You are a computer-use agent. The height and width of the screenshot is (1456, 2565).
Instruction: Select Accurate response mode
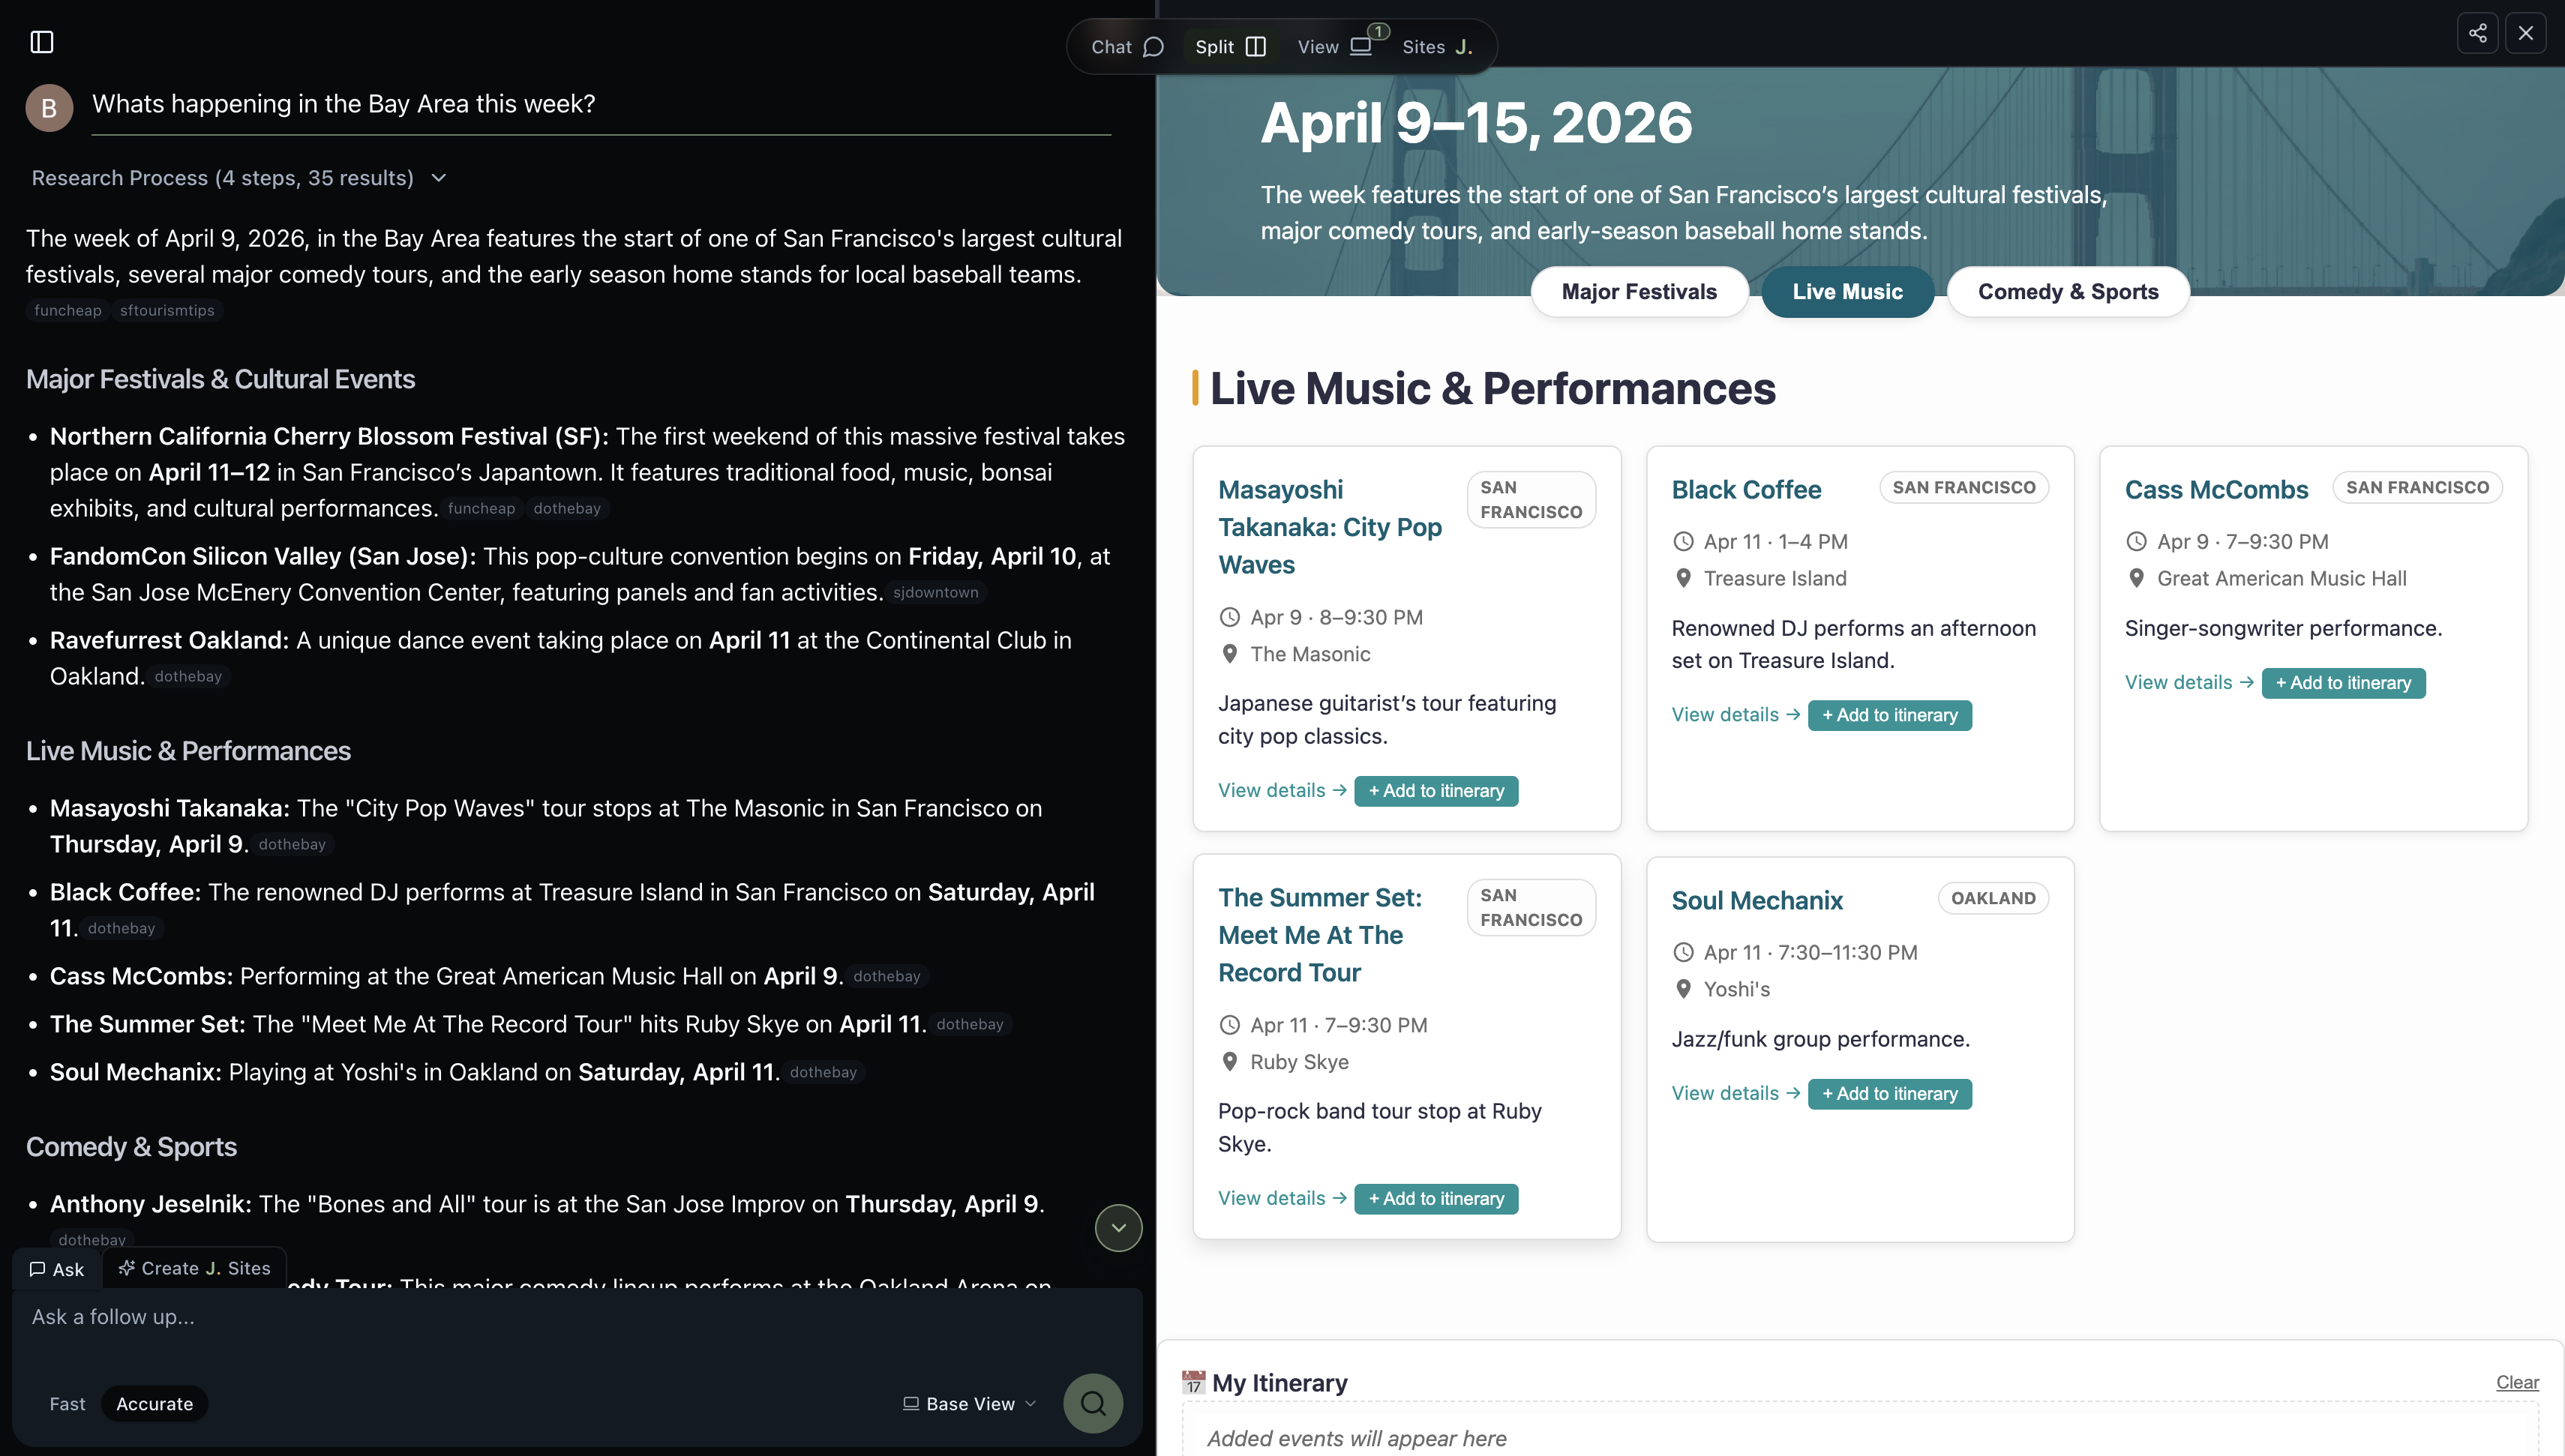coord(154,1404)
